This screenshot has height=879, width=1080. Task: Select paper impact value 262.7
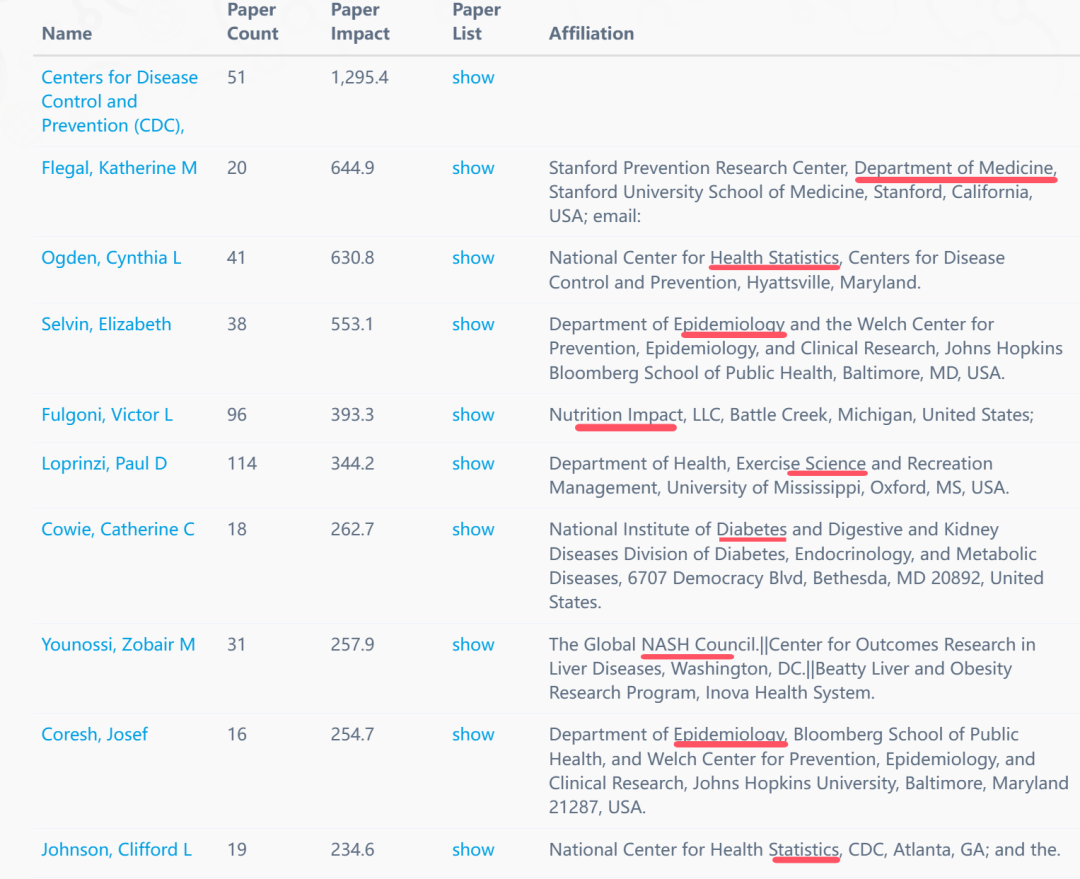click(353, 530)
